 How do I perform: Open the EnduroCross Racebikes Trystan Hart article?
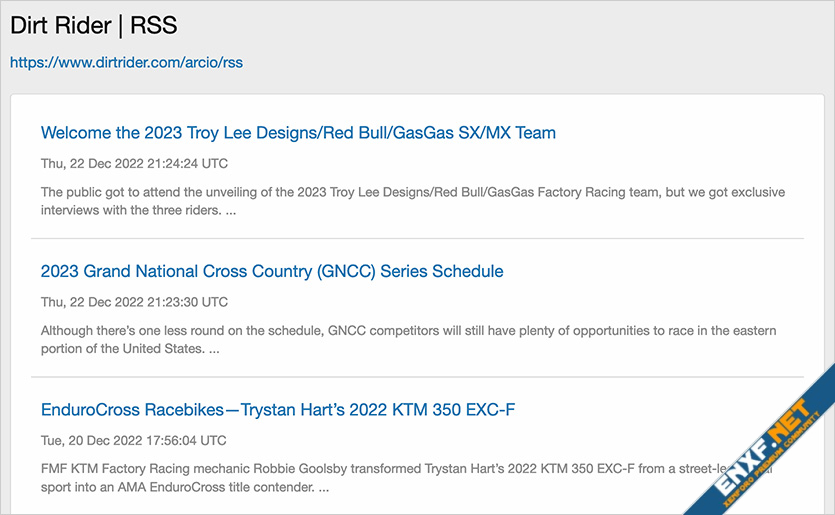tap(278, 410)
